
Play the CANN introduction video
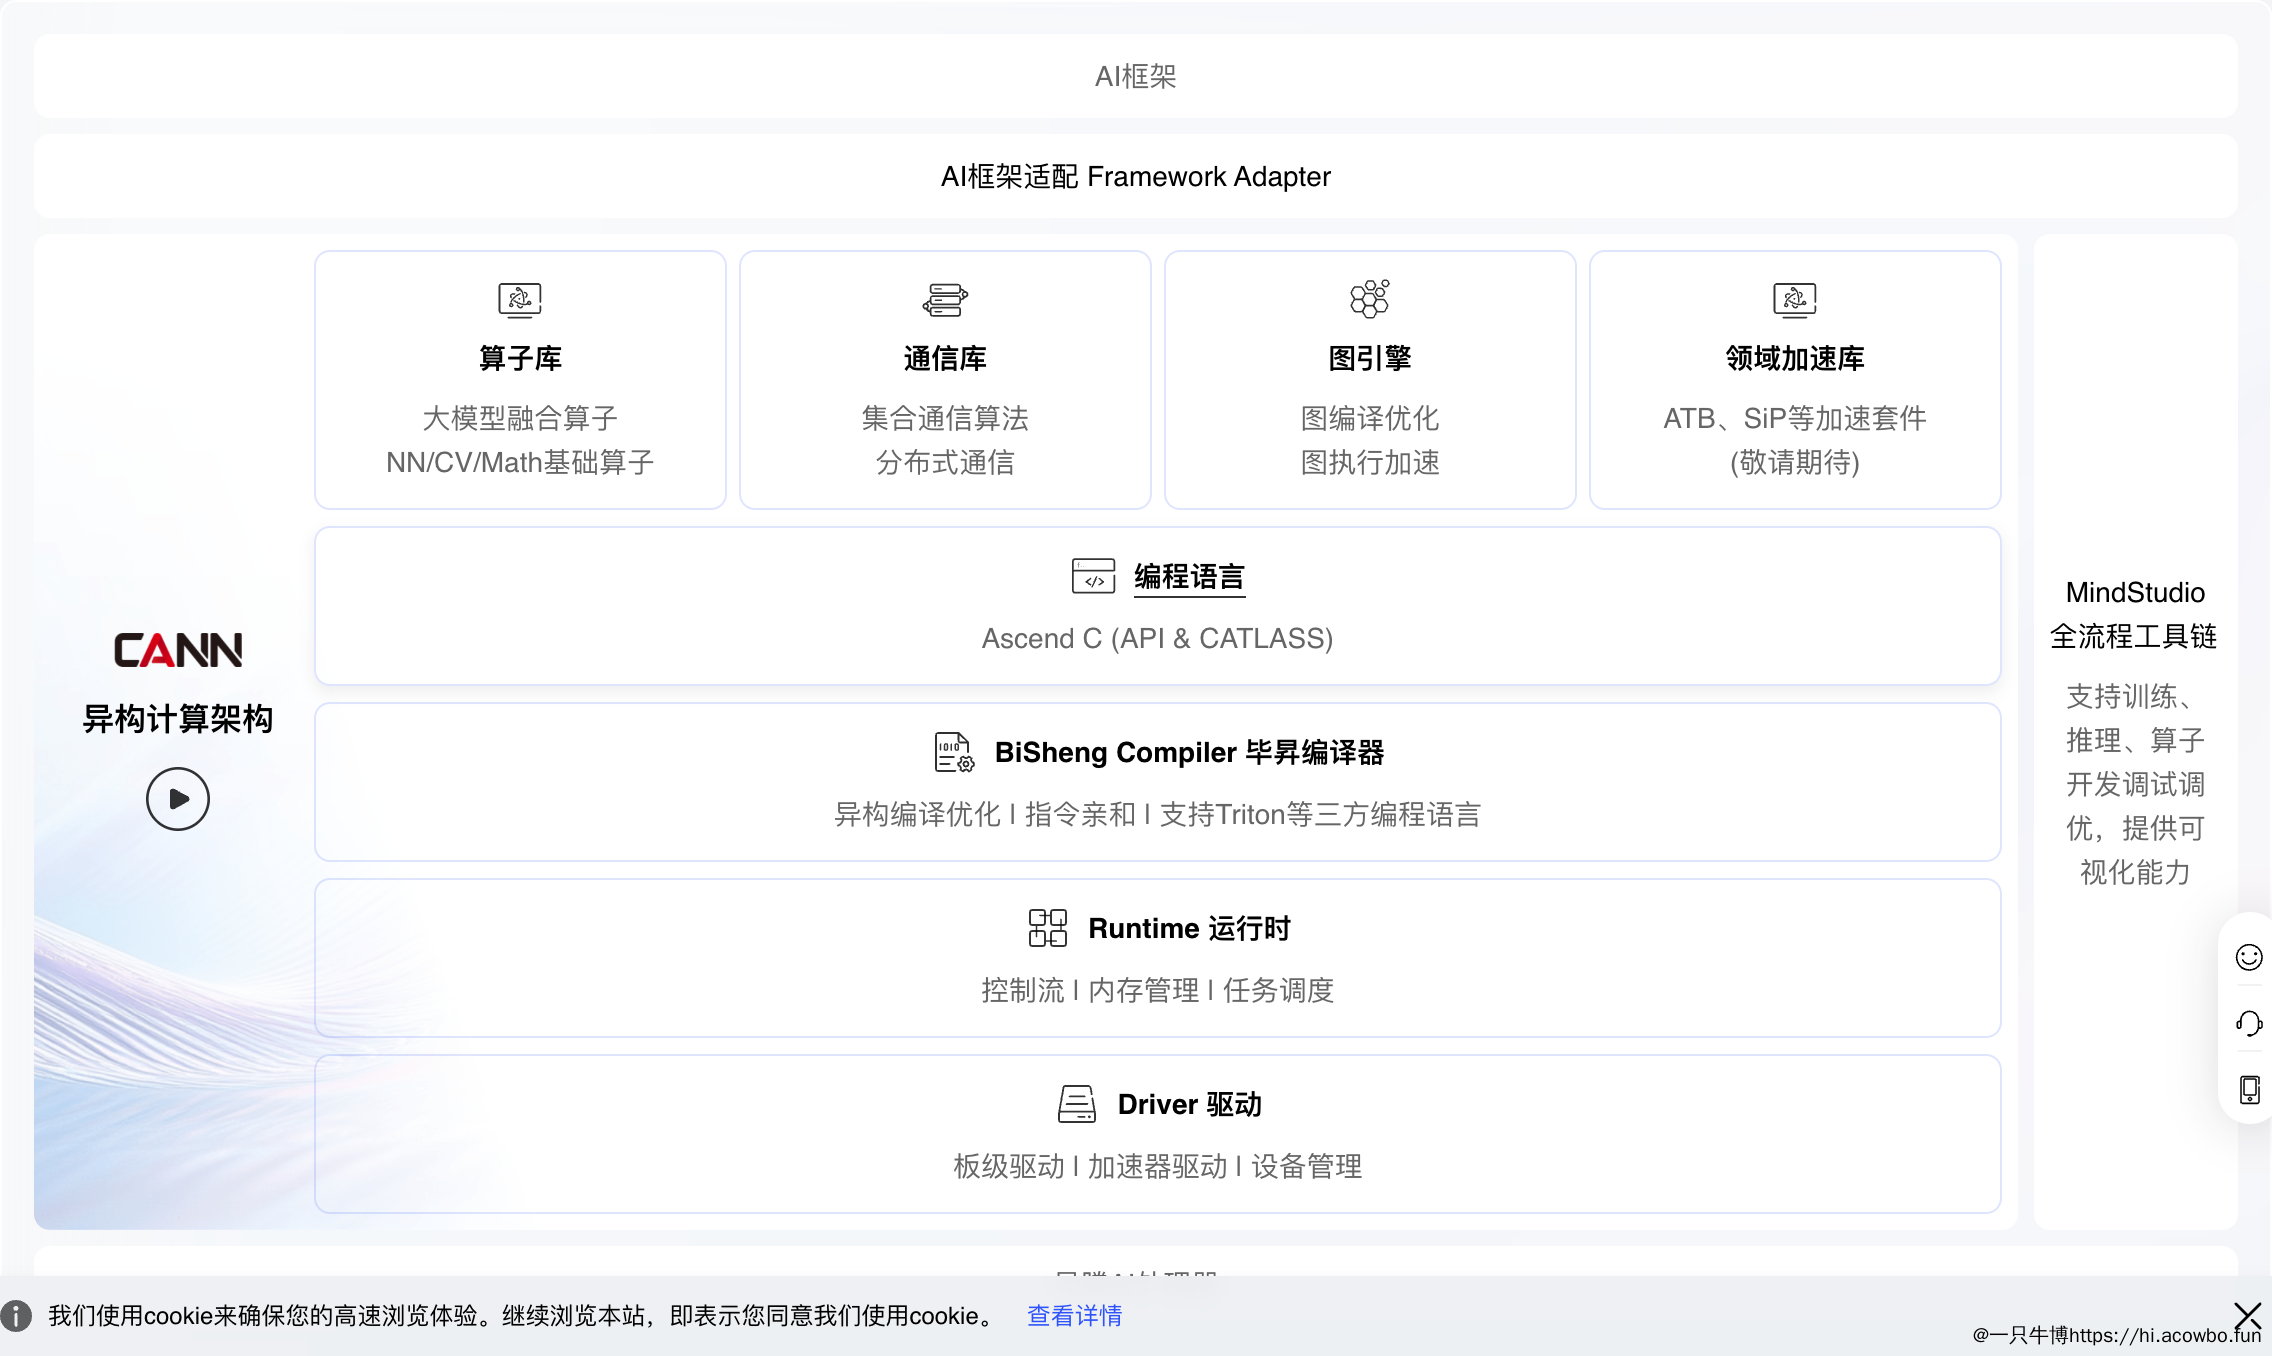[178, 799]
